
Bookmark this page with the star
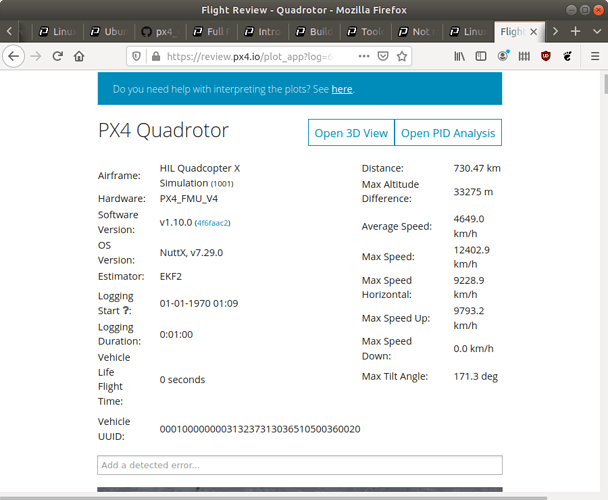tap(402, 56)
